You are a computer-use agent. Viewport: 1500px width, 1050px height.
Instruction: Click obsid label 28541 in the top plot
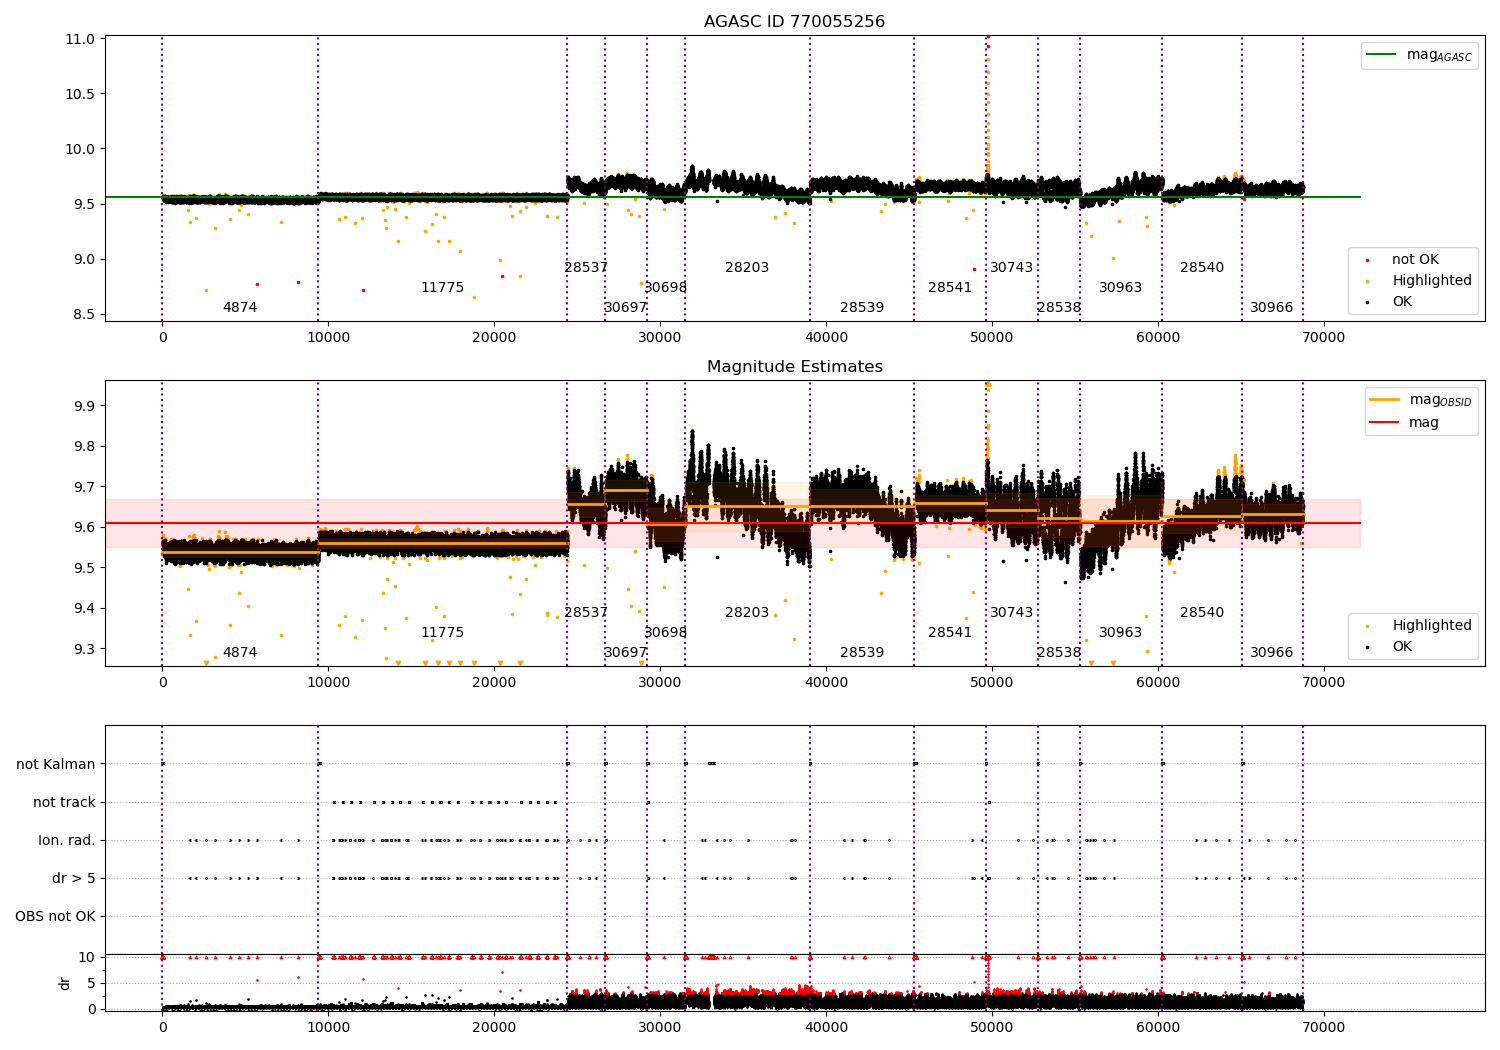tap(950, 288)
